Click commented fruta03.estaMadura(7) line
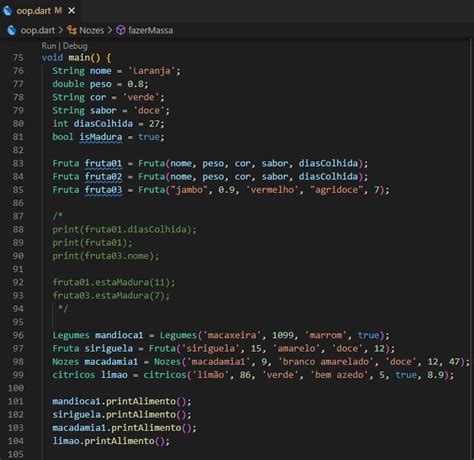 111,296
